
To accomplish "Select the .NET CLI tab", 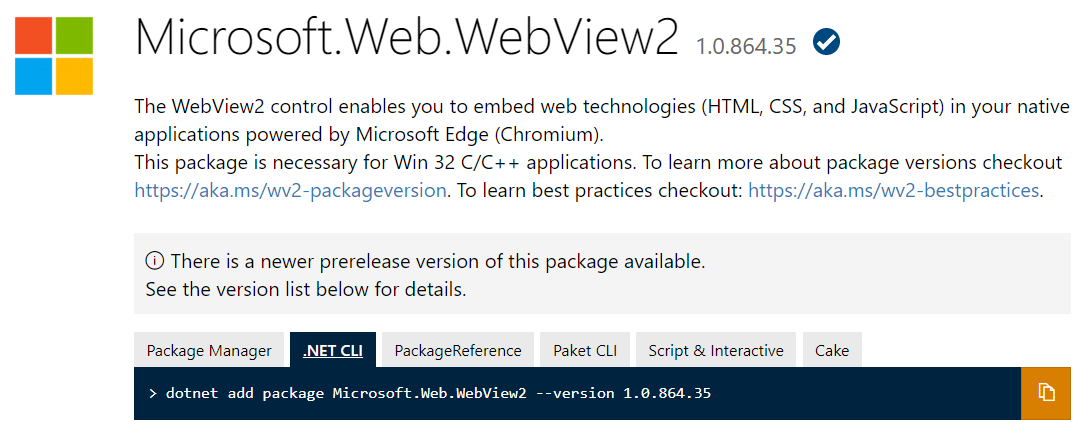I will [333, 351].
